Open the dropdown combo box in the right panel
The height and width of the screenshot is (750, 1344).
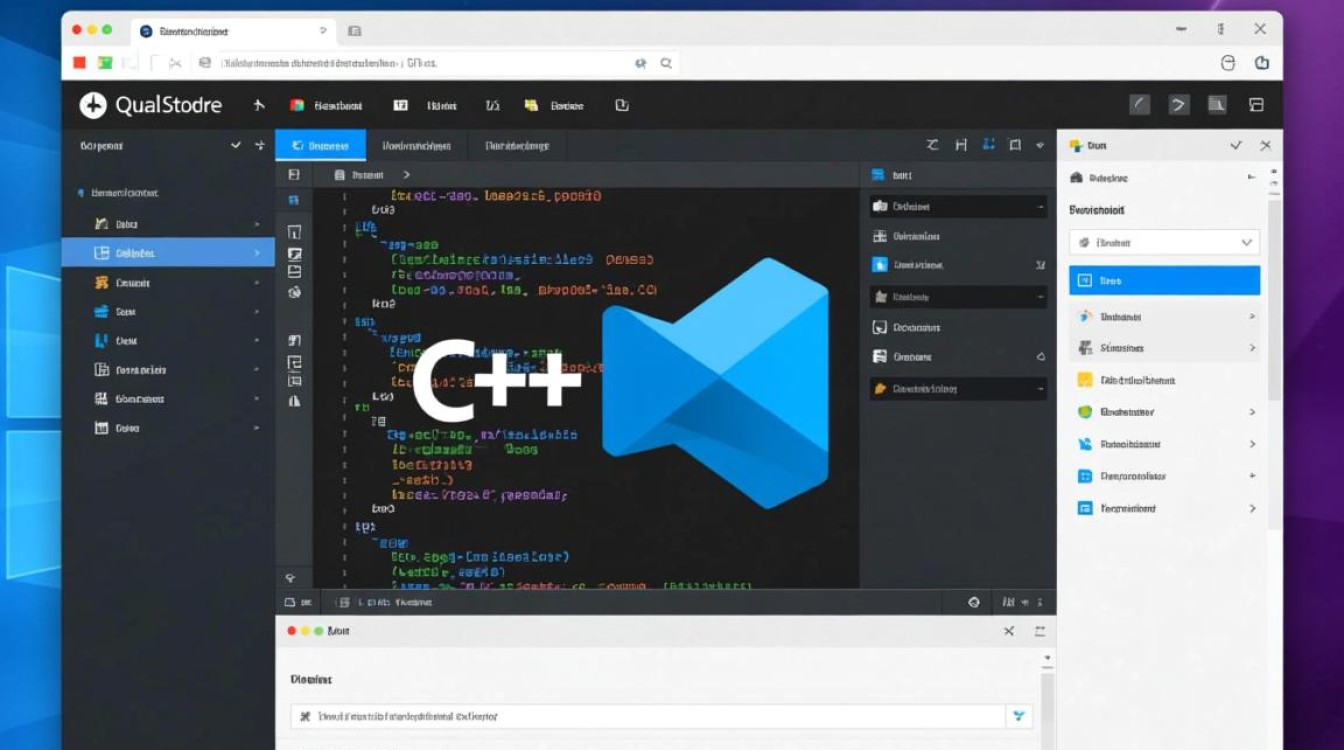pyautogui.click(x=1164, y=242)
